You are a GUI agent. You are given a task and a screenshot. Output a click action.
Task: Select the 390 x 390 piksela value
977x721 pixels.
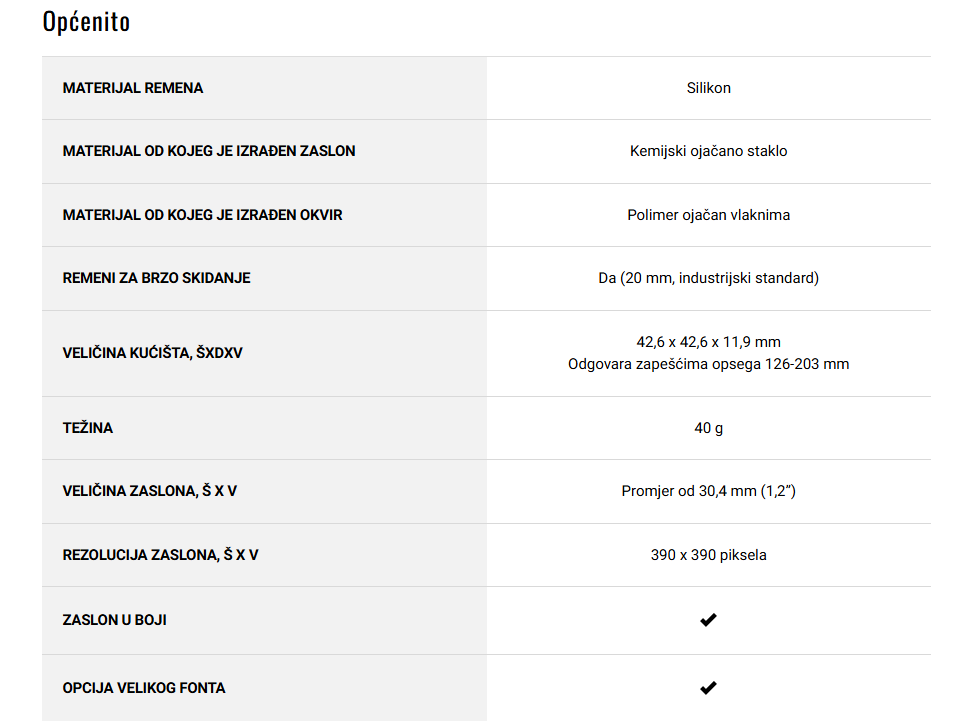pos(708,555)
